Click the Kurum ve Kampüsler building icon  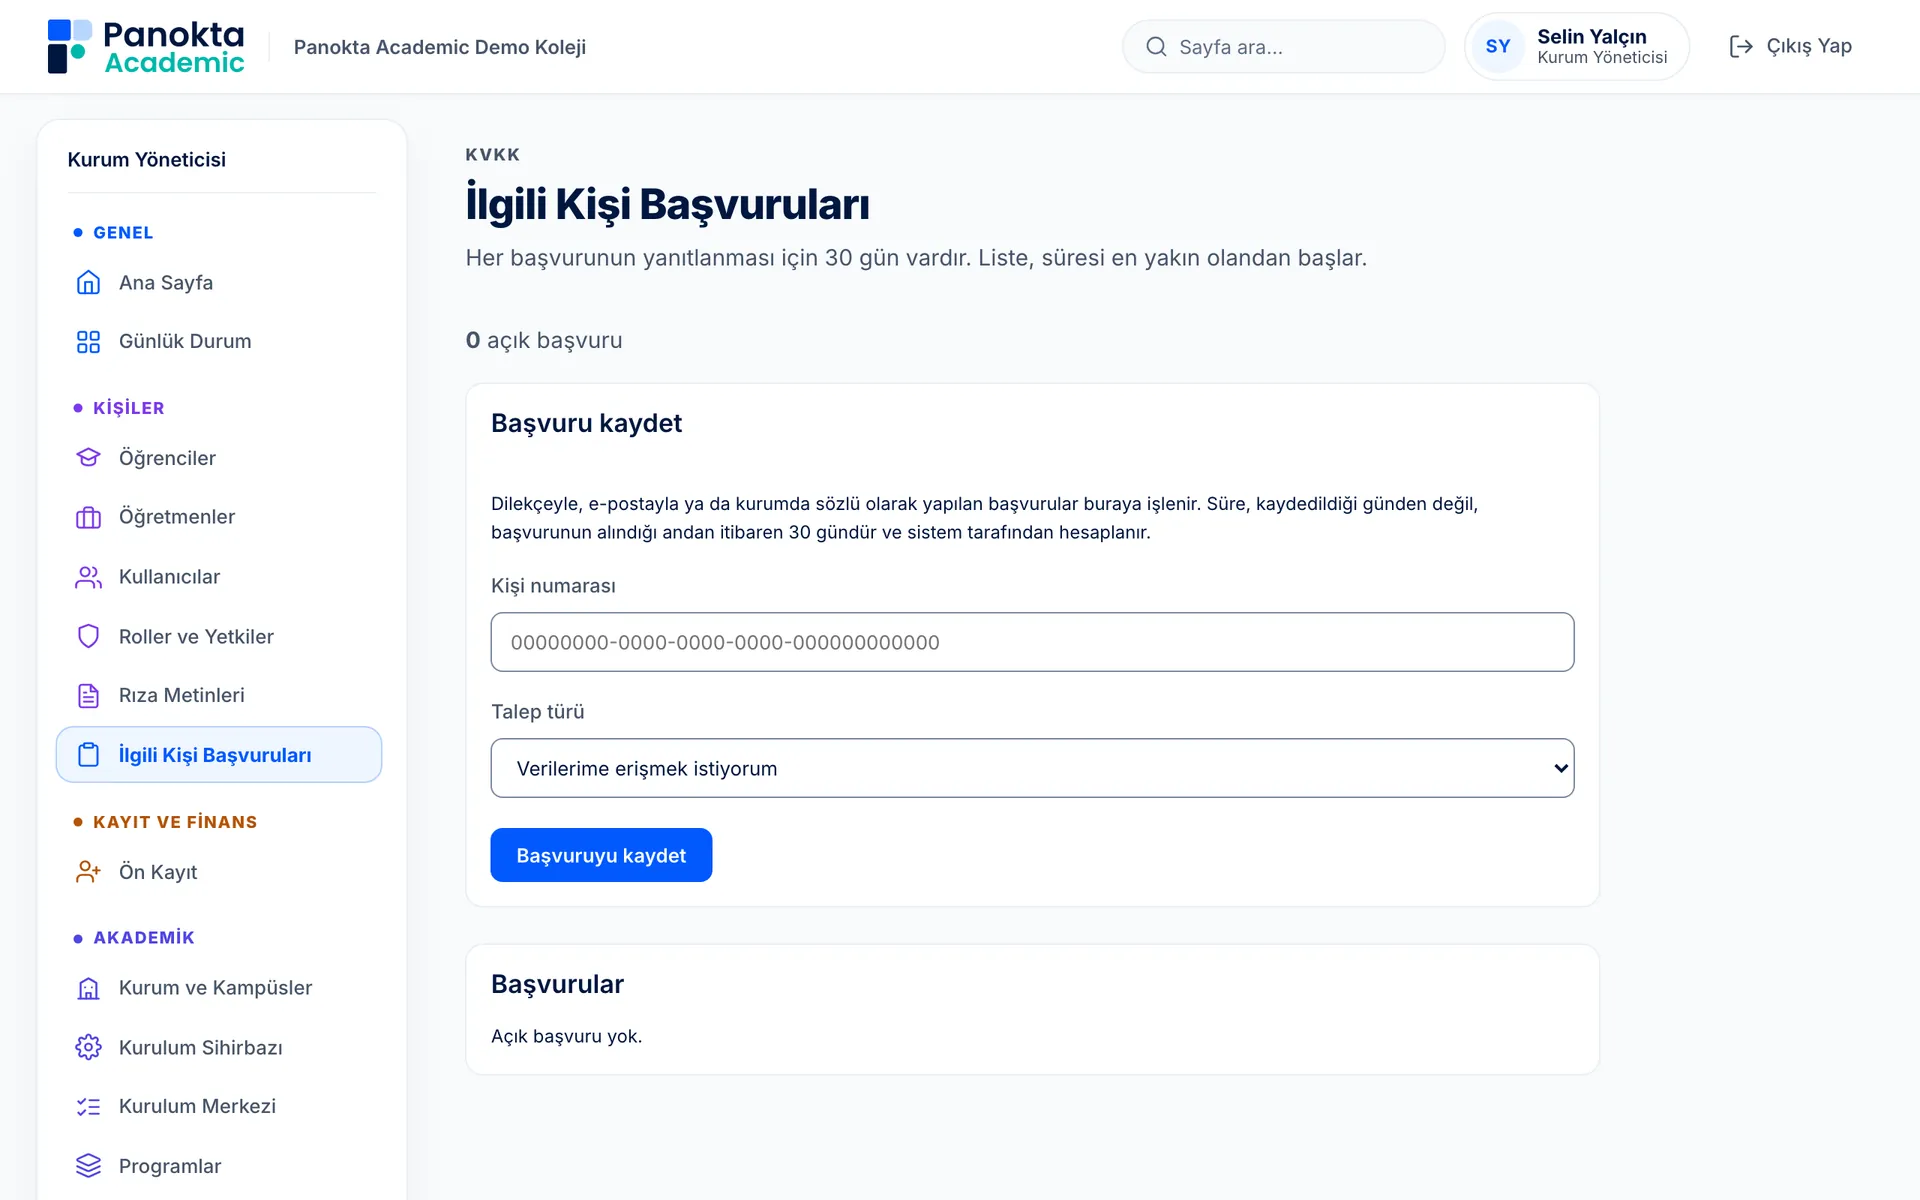pyautogui.click(x=88, y=988)
